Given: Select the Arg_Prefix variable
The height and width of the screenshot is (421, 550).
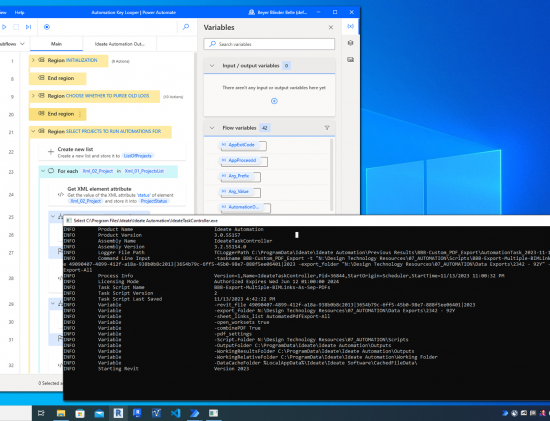Looking at the screenshot, I should coord(239,176).
